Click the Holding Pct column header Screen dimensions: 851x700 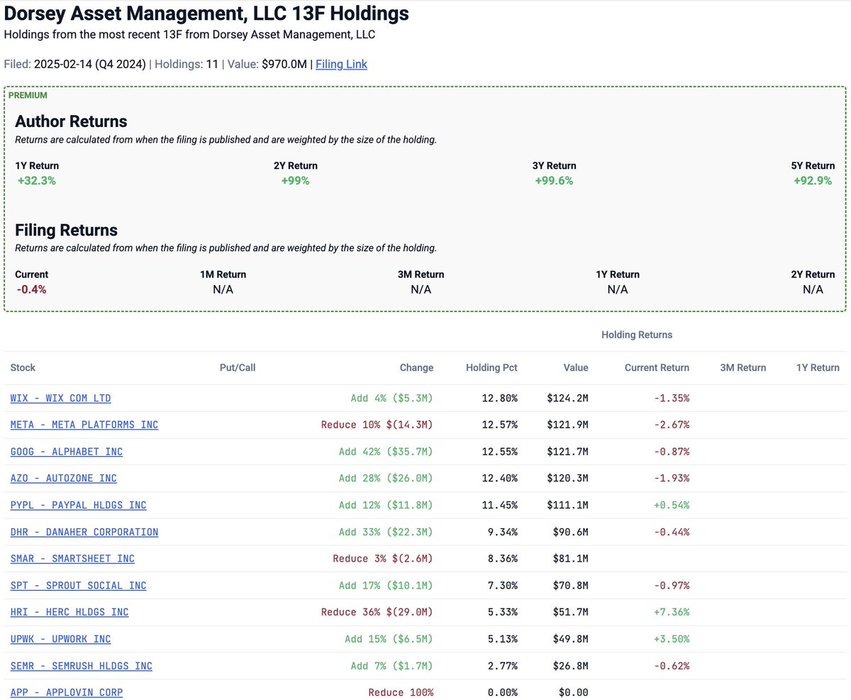point(491,367)
